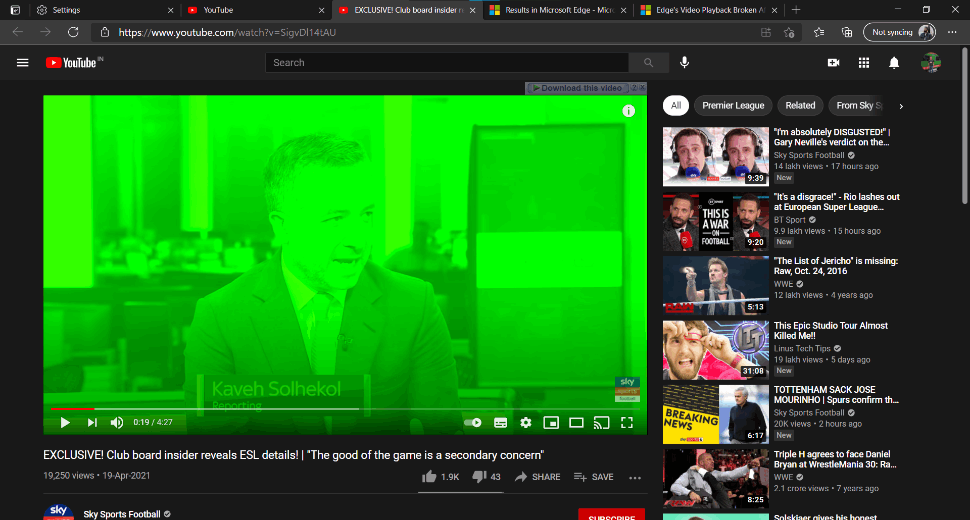Close the Settings browser tab
Viewport: 970px width, 520px height.
click(x=171, y=10)
